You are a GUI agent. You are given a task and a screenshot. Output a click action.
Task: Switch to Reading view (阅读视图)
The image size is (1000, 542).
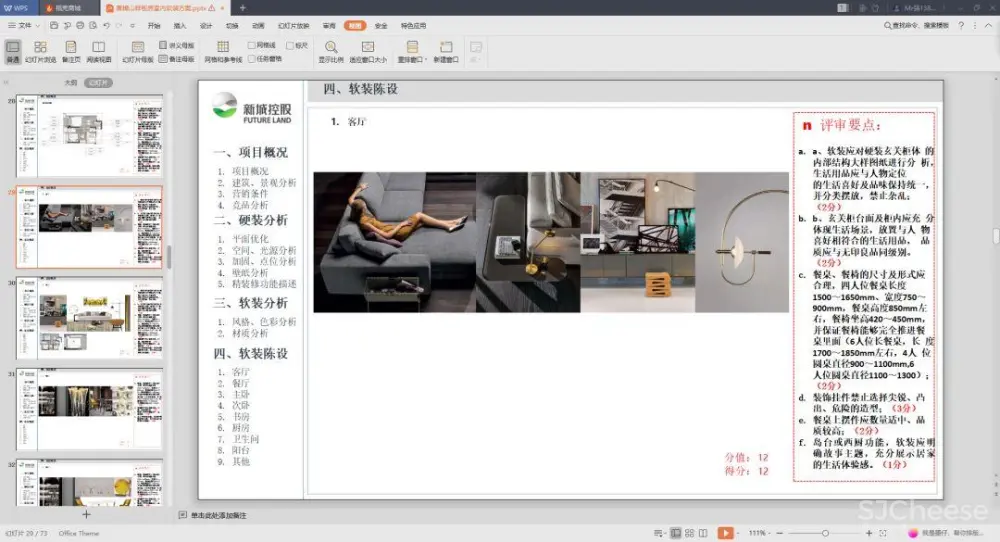pos(98,51)
